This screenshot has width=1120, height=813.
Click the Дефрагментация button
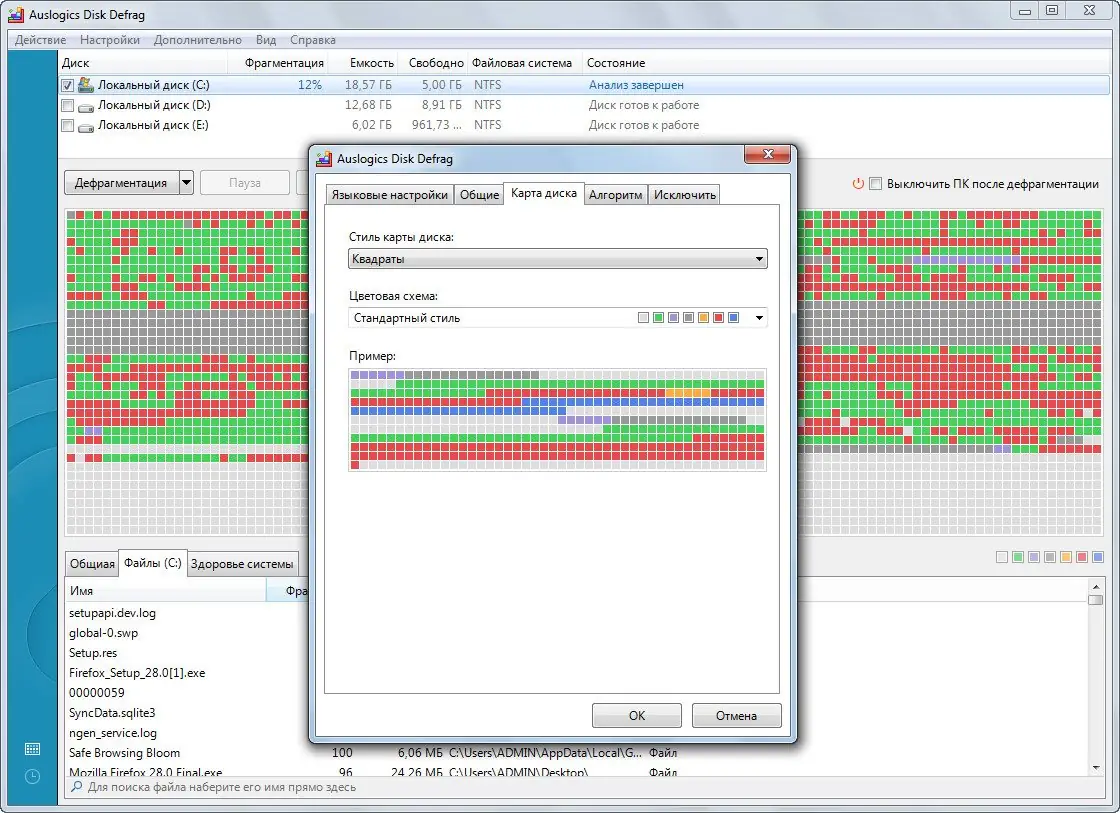(121, 183)
